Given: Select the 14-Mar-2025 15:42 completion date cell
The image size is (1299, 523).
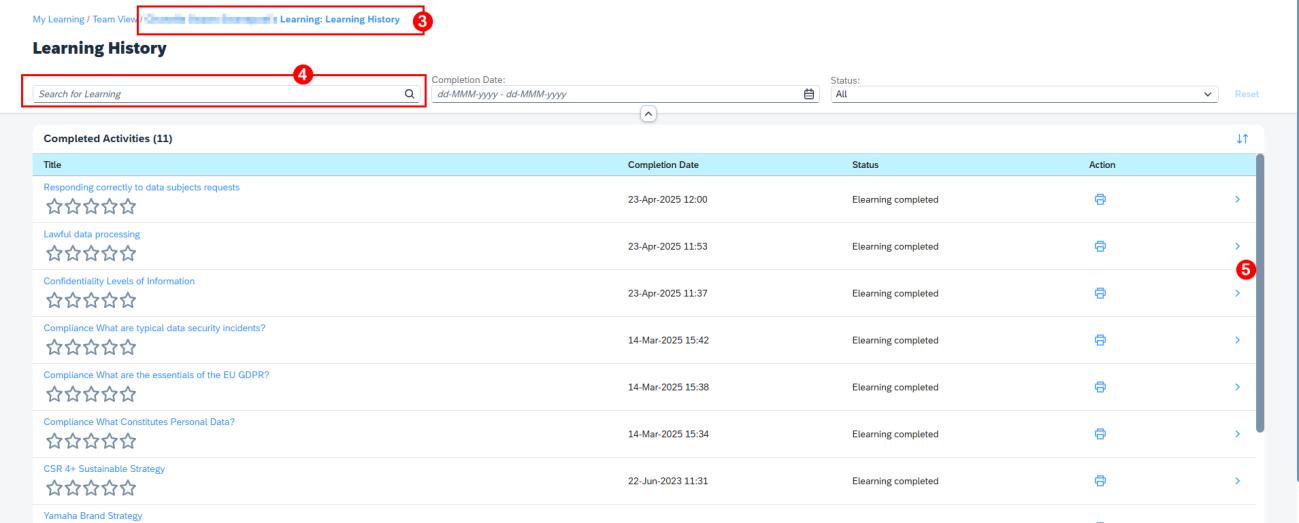Looking at the screenshot, I should 666,340.
